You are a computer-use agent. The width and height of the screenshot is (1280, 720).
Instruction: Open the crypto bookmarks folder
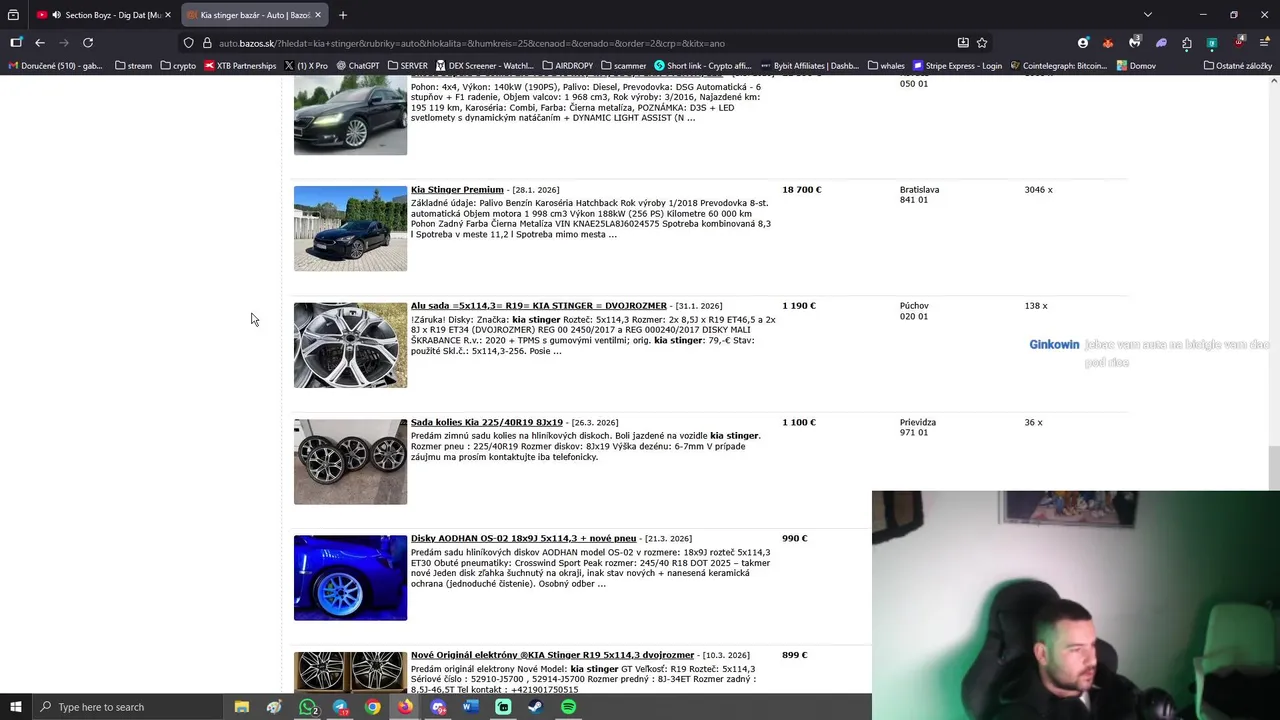(x=178, y=66)
